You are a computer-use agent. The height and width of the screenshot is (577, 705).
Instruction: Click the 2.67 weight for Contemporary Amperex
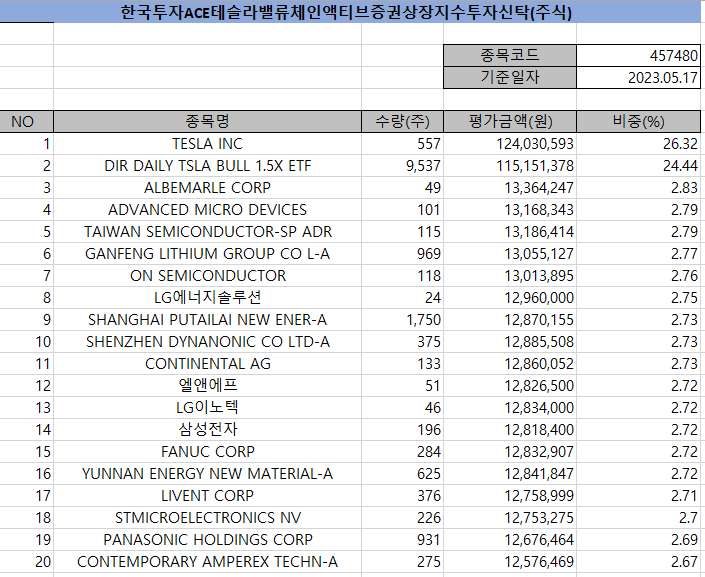(638, 563)
